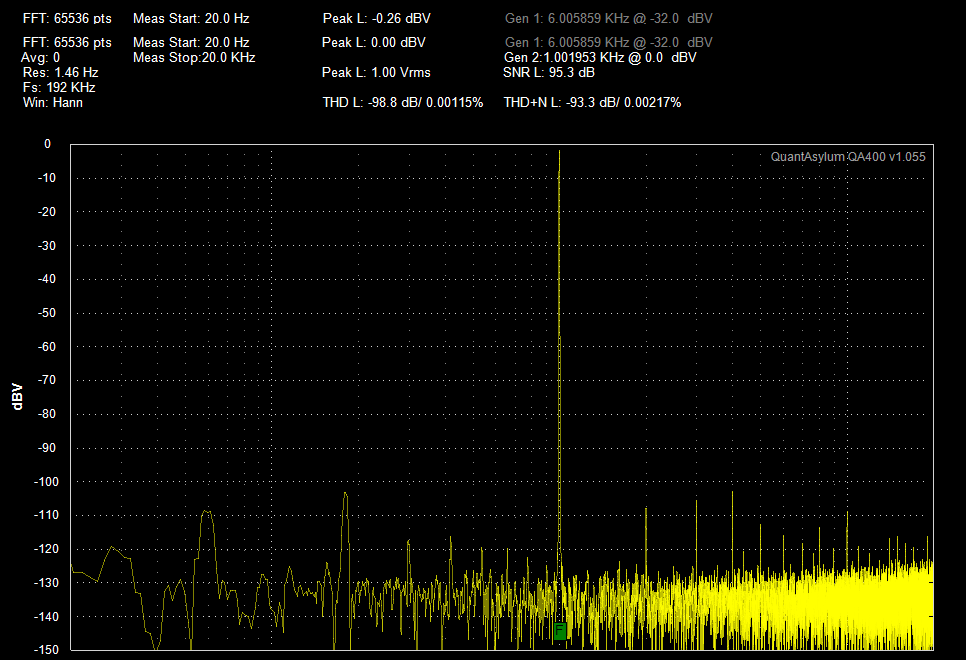This screenshot has height=660, width=966.
Task: Click the 'Res: 1.46 Hz' resolution text
Action: [60, 73]
